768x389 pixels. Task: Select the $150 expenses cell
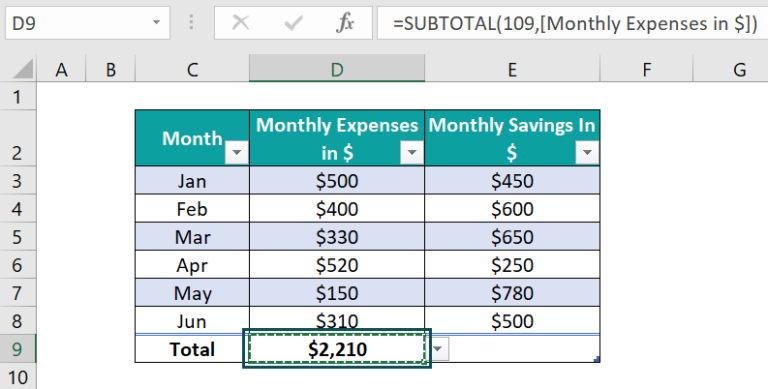point(337,292)
